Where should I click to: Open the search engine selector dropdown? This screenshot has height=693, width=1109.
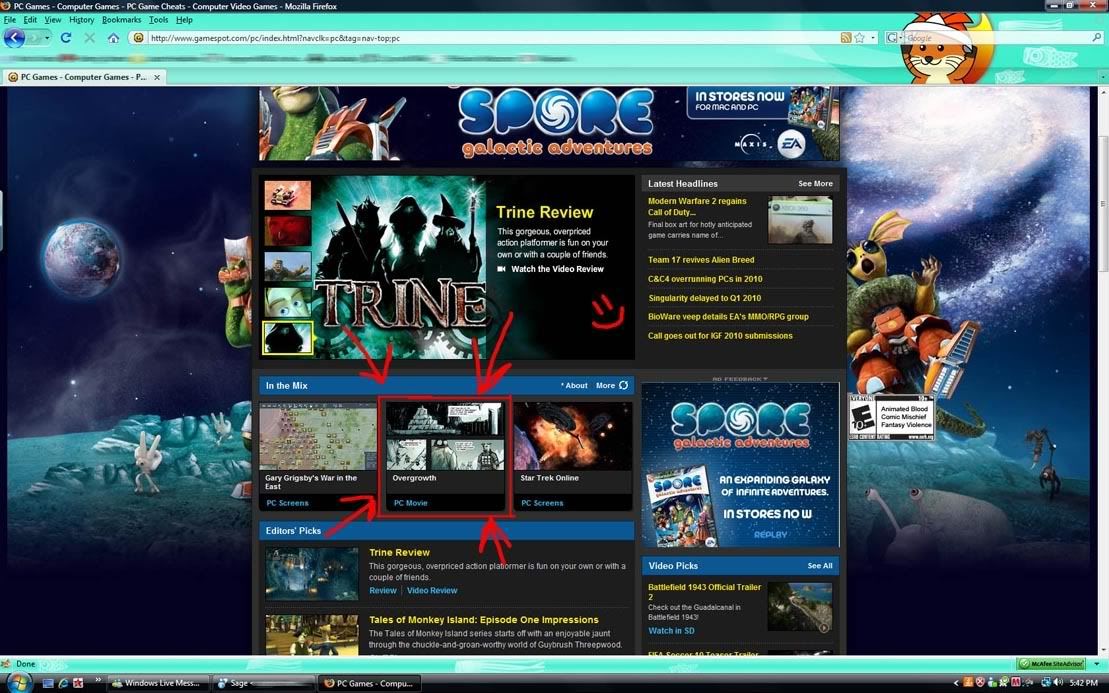[x=893, y=37]
